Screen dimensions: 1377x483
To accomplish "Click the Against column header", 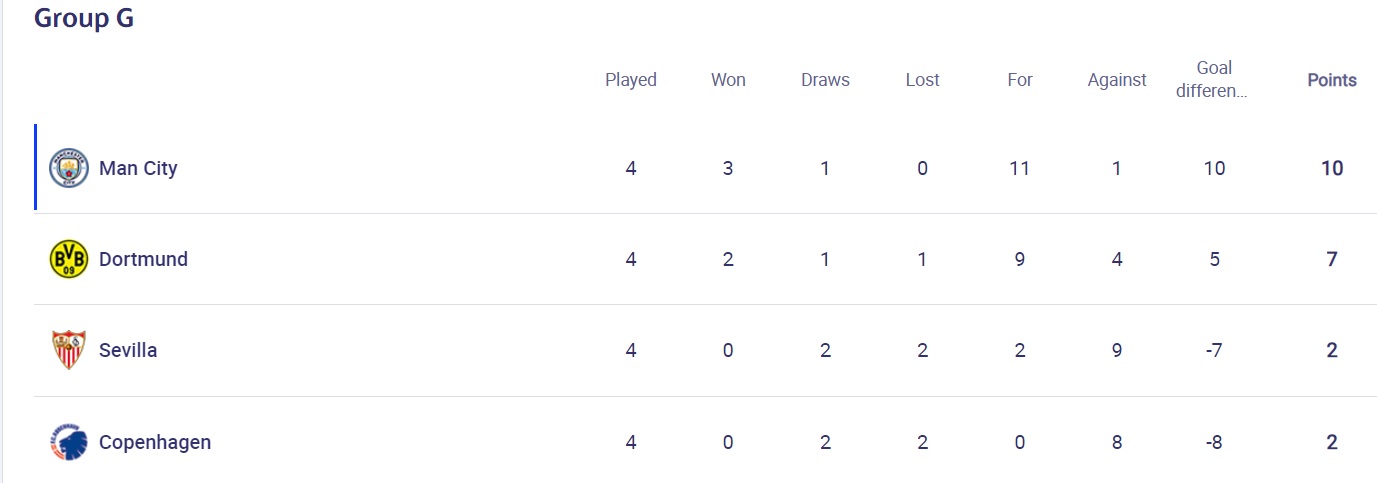I will tap(1117, 80).
